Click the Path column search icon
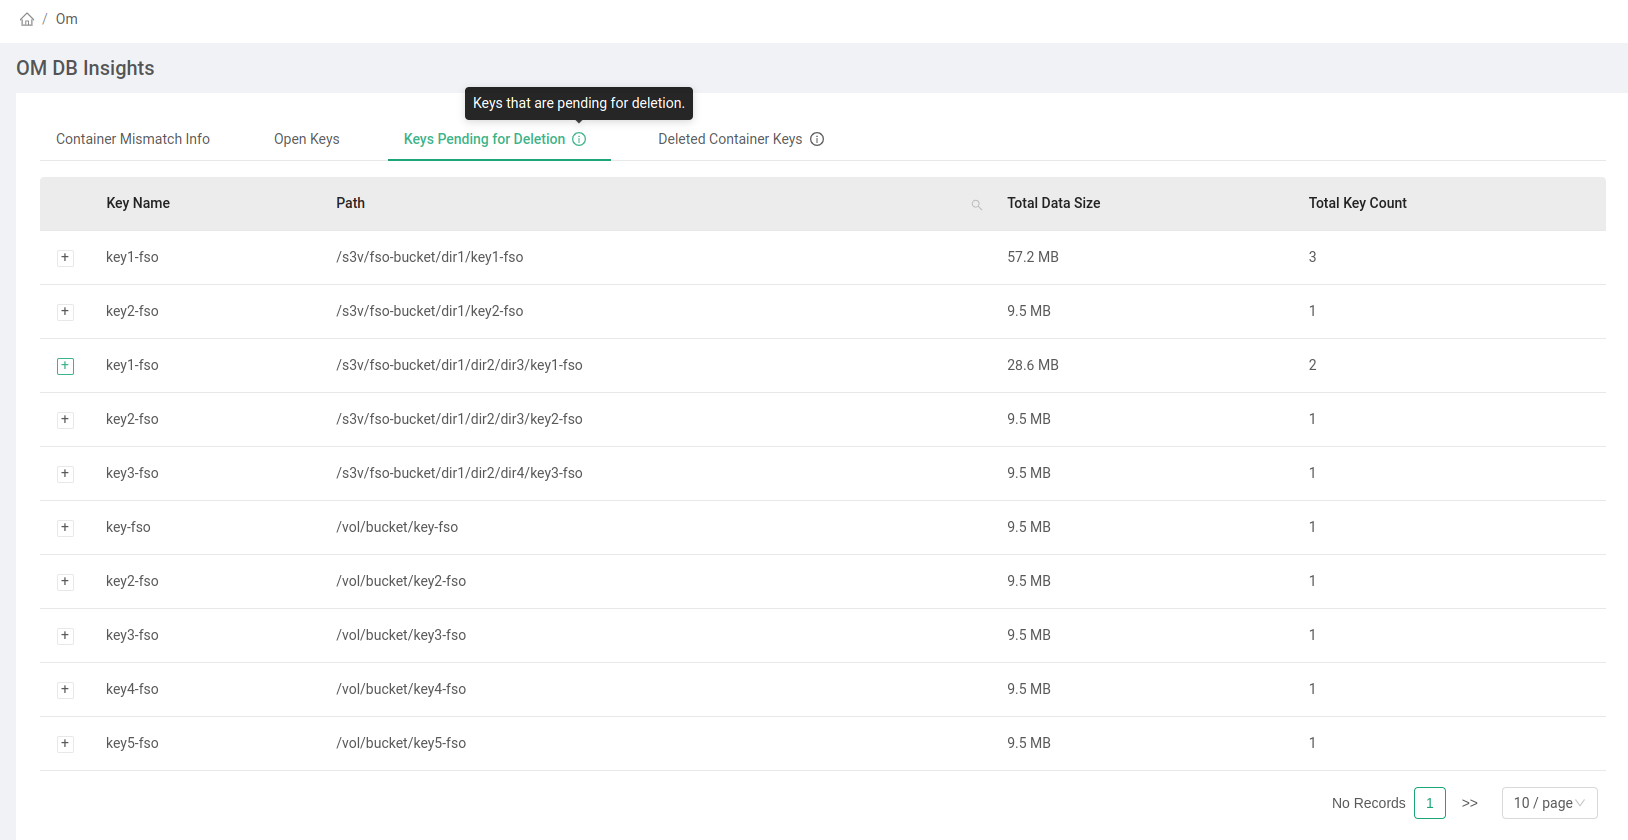 pos(976,204)
